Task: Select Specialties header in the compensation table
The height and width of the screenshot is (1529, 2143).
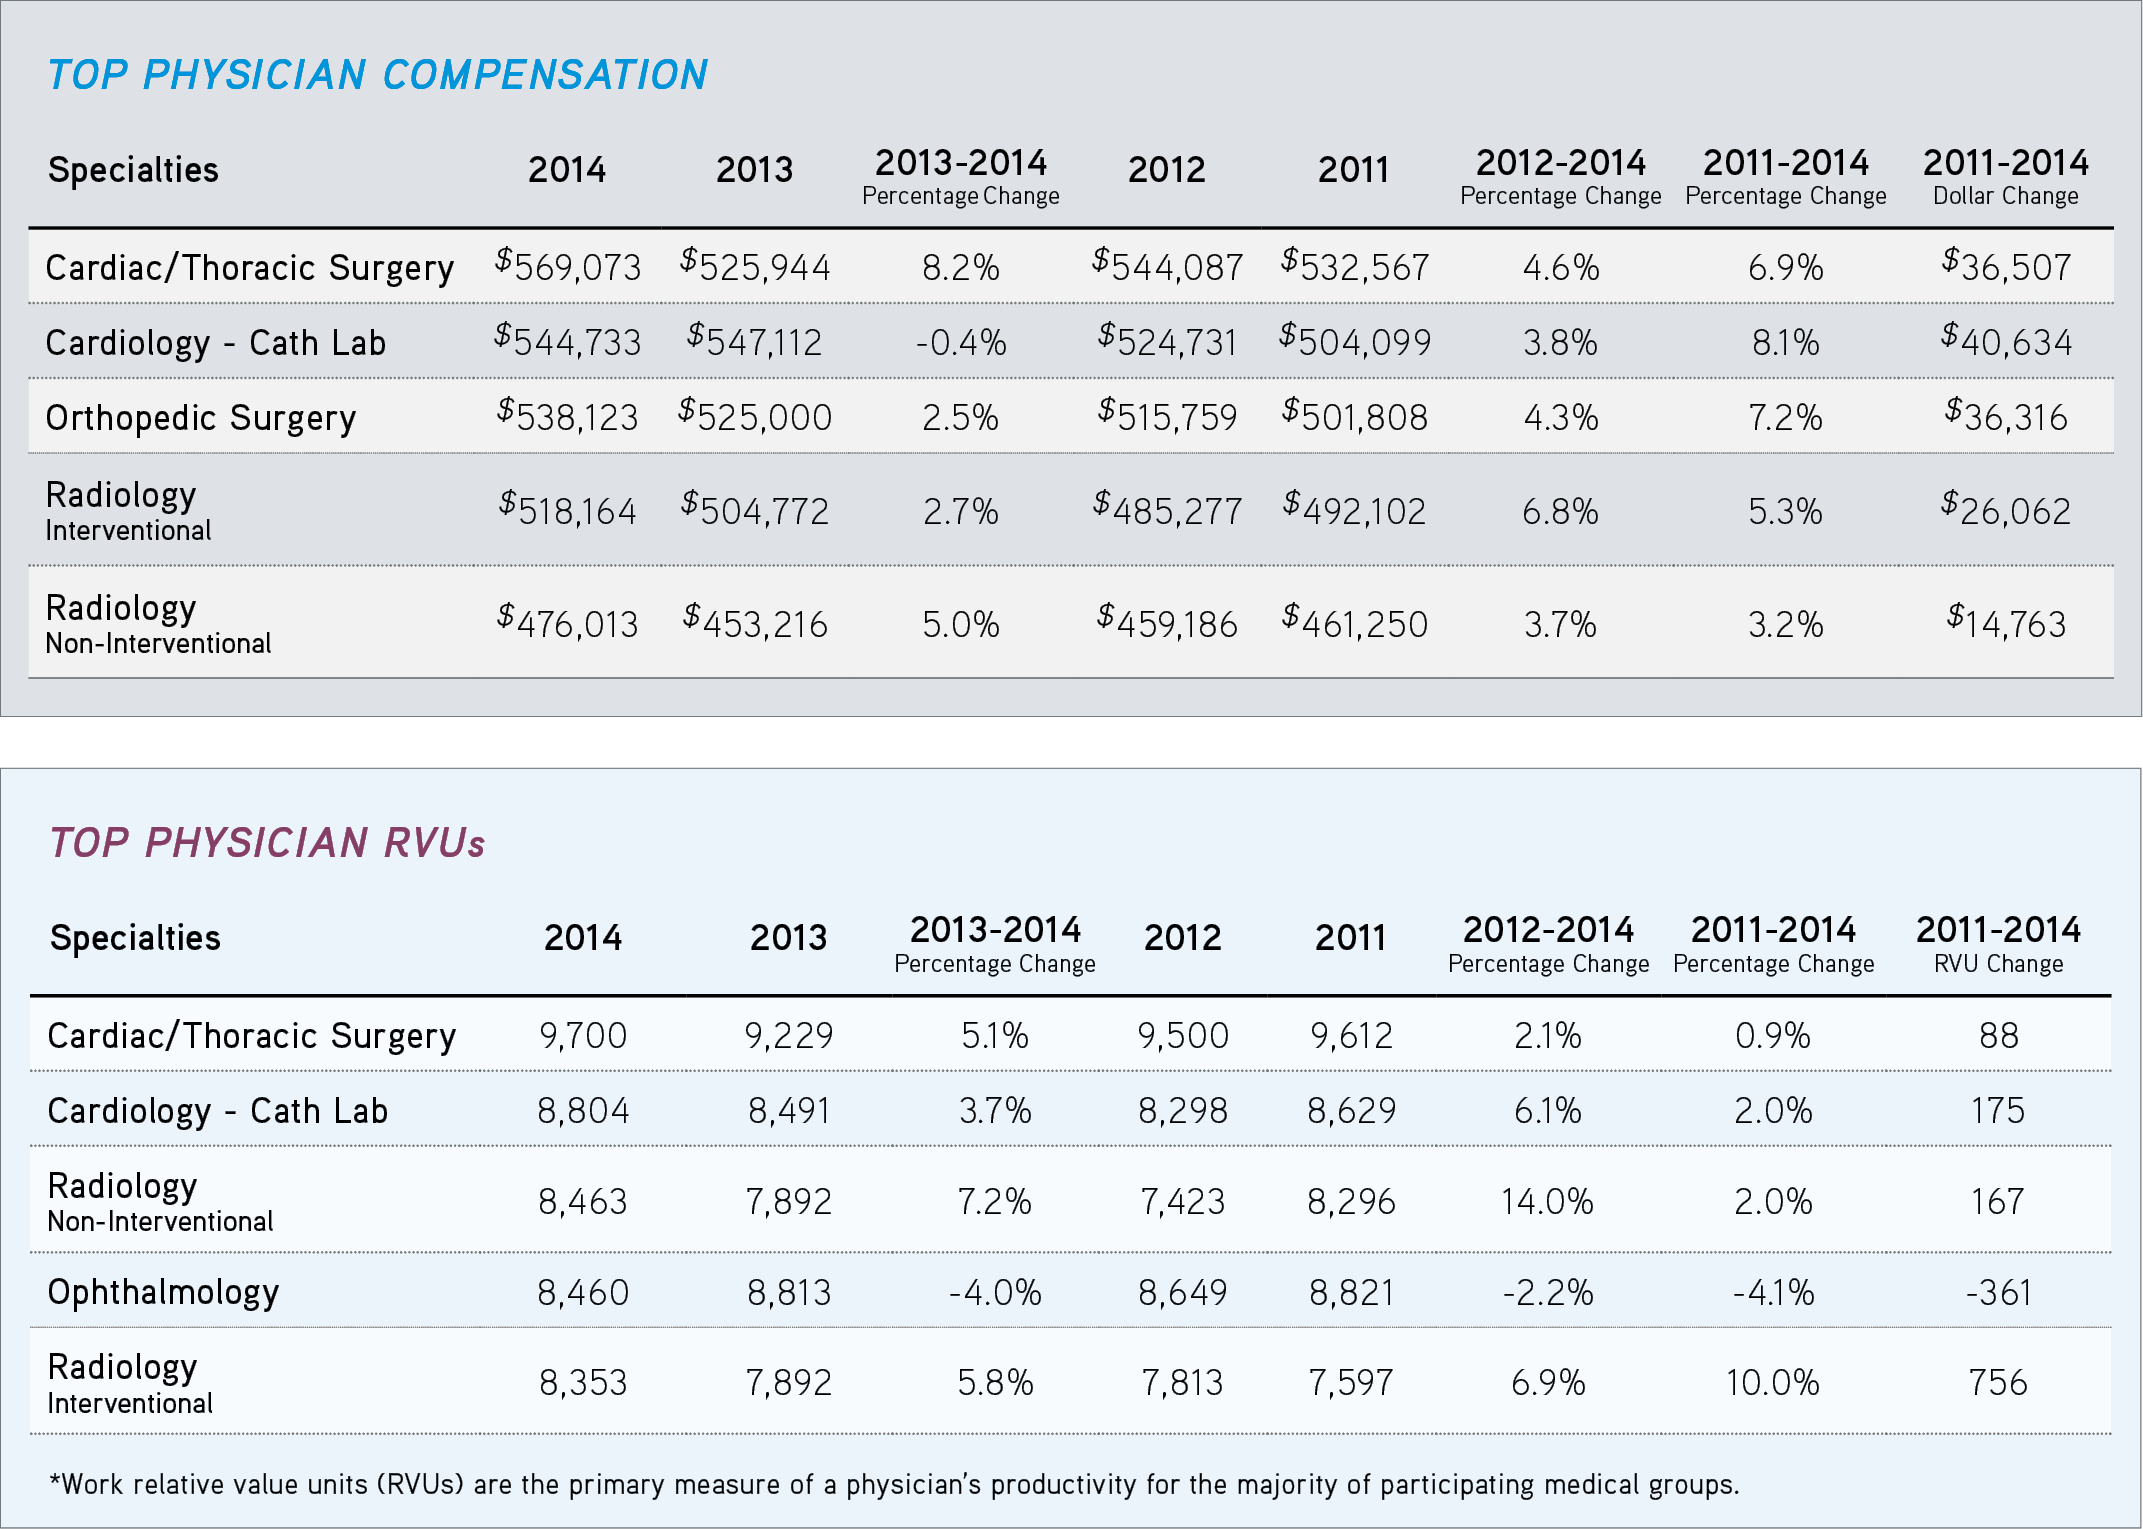Action: point(133,170)
